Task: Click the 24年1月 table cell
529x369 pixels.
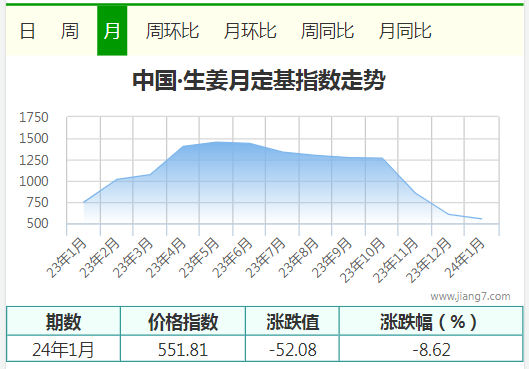Action: tap(63, 349)
